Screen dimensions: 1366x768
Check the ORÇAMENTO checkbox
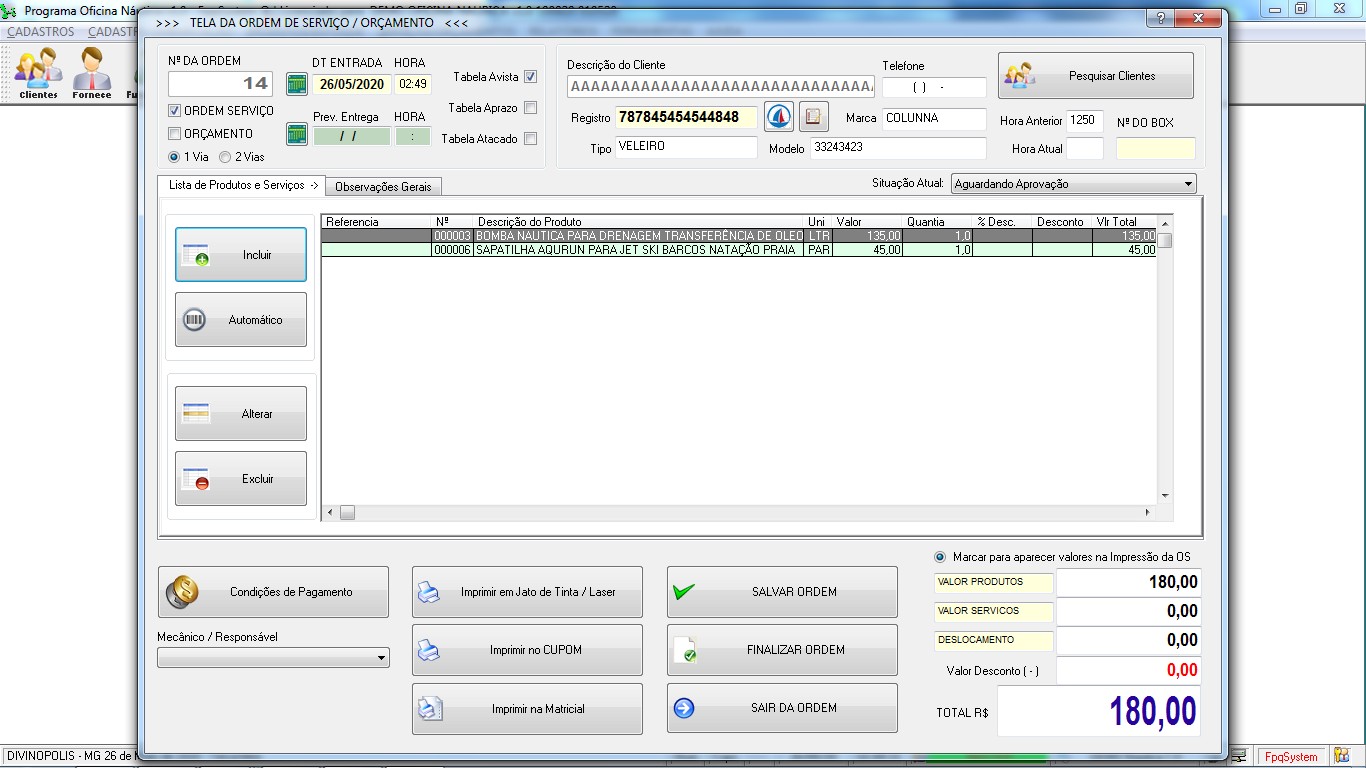tap(174, 134)
